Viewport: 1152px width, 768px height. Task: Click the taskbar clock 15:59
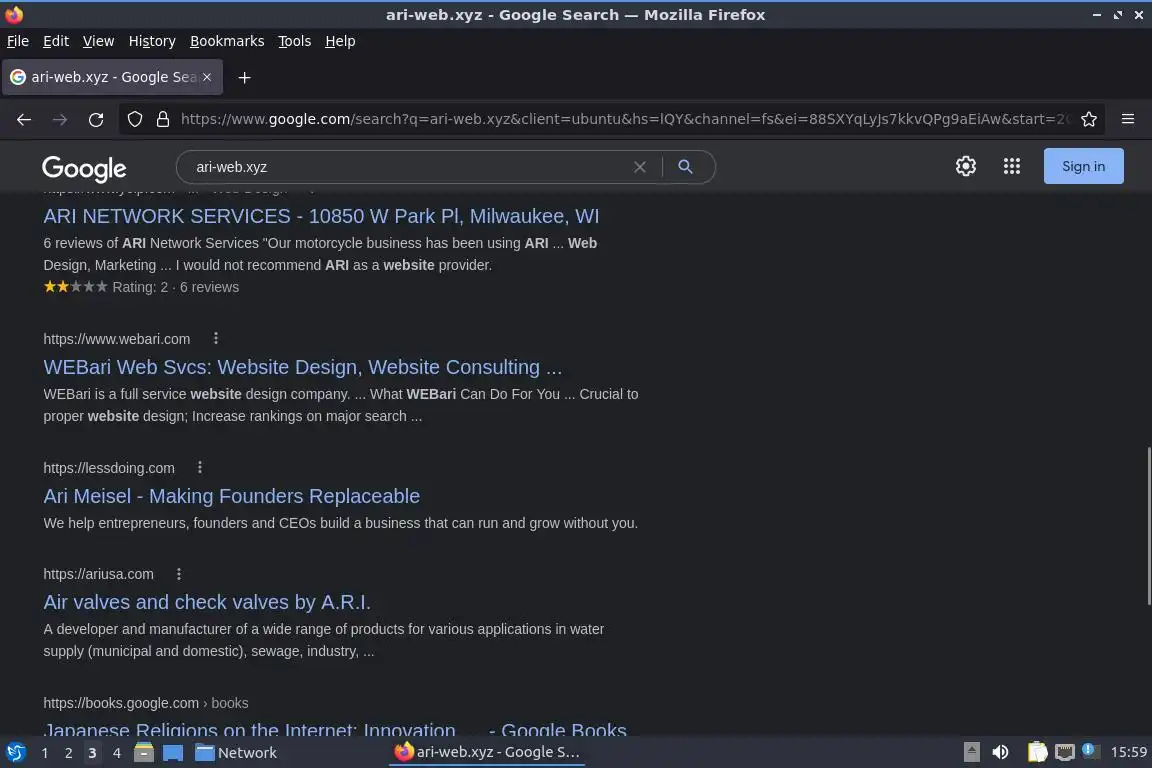1128,752
